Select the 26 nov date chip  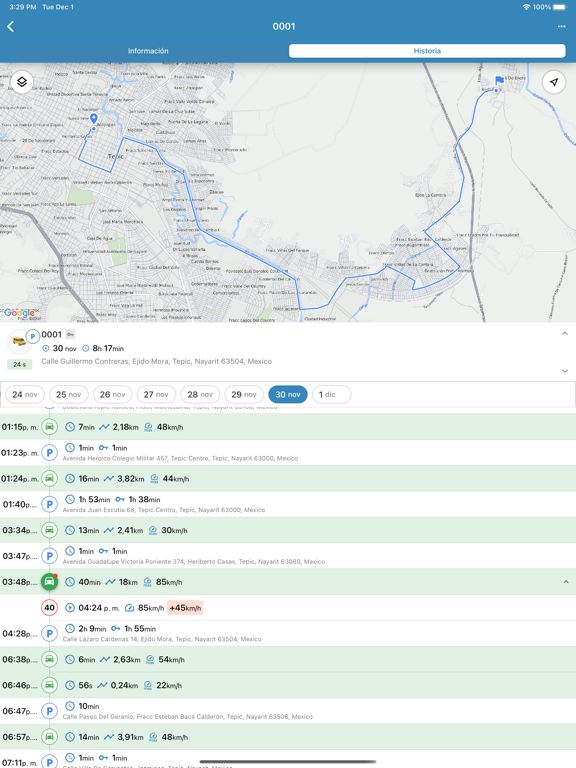(x=112, y=394)
